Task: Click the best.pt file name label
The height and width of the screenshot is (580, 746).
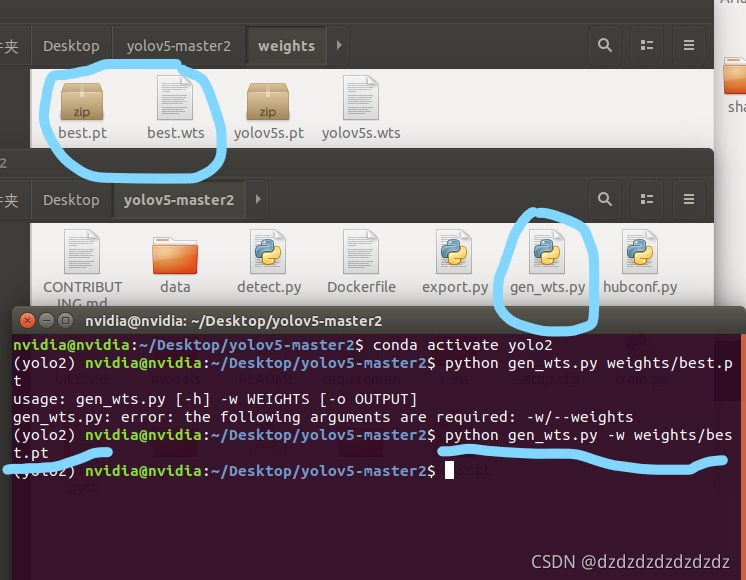Action: pos(82,133)
